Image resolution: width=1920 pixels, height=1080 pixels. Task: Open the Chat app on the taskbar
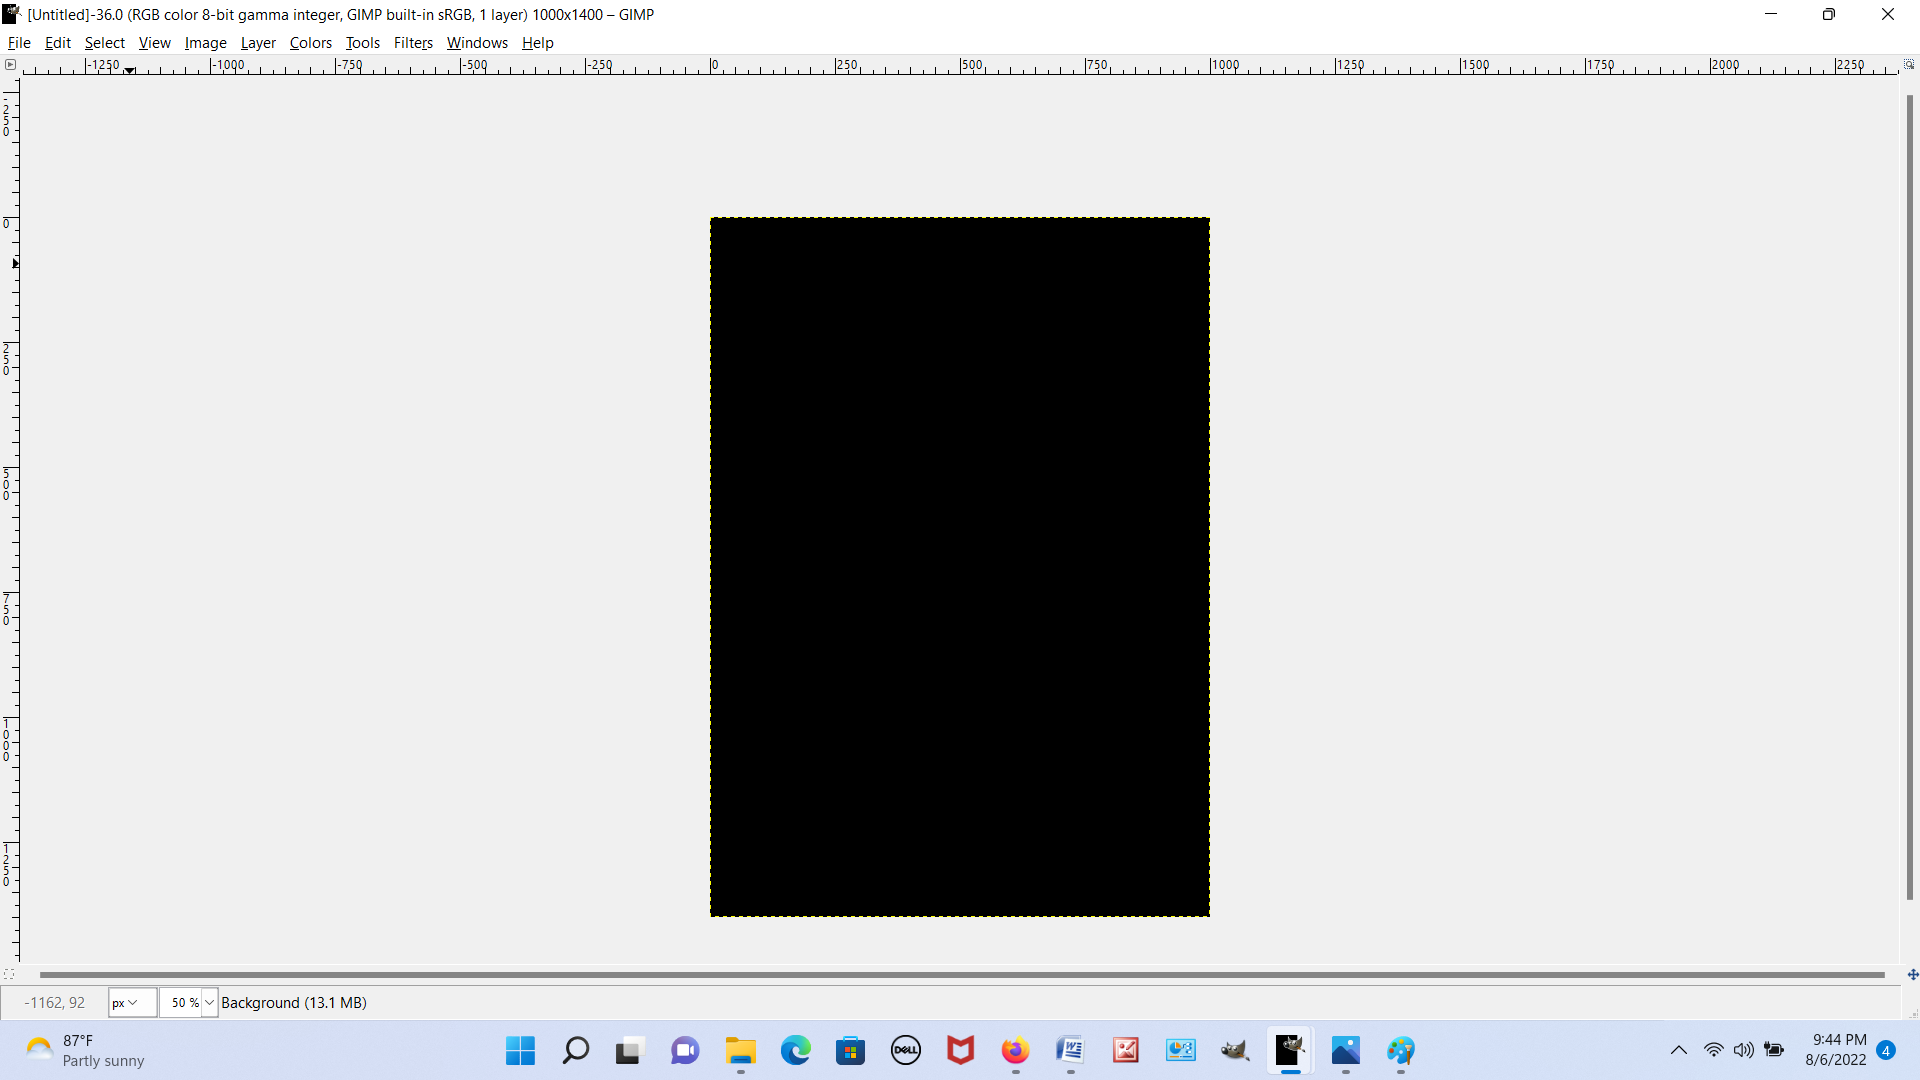[x=685, y=1051]
